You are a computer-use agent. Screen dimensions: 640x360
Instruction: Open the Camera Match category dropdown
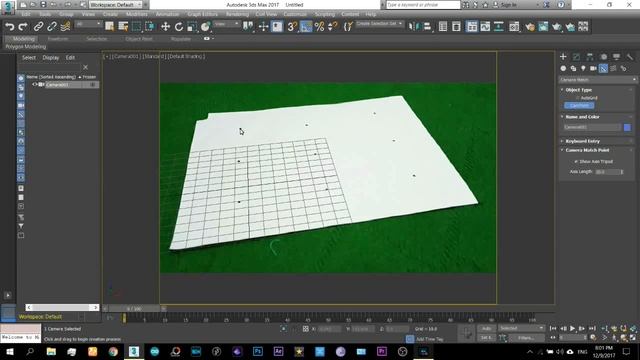pyautogui.click(x=598, y=80)
